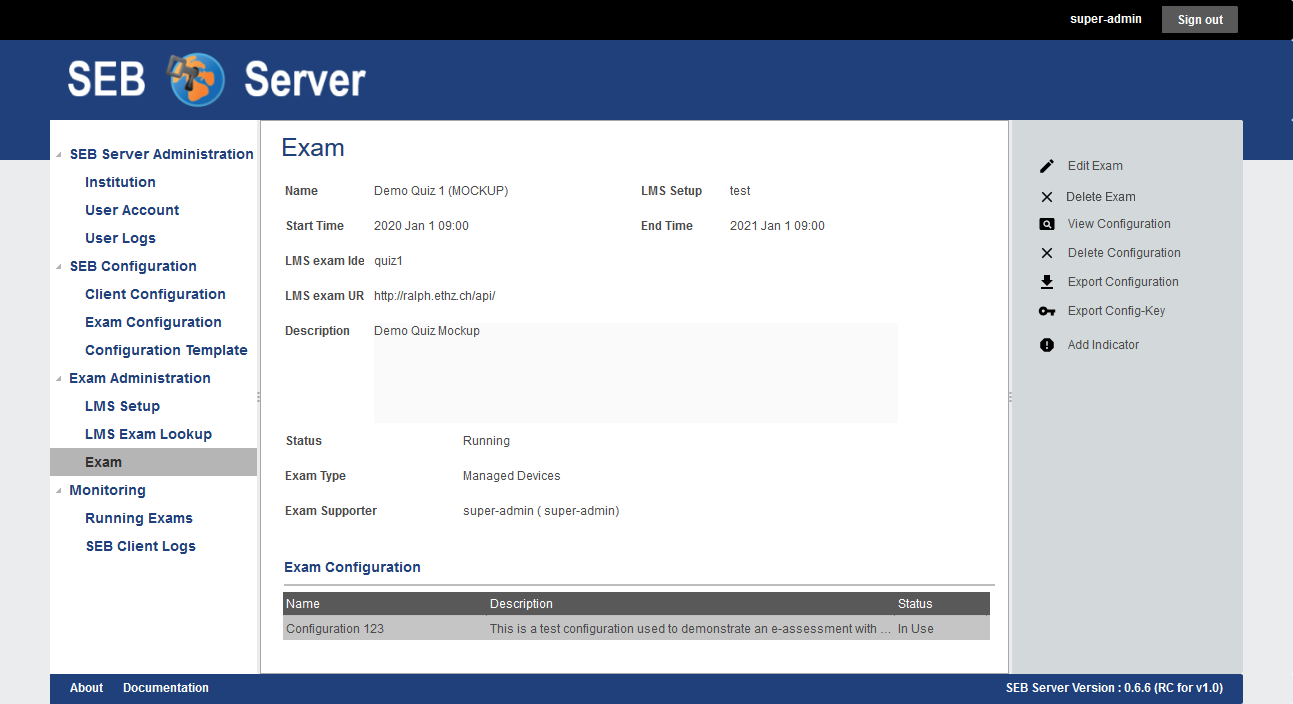Screen dimensions: 1293x704
Task: Click the pencil icon for Edit Exam
Action: click(1047, 166)
